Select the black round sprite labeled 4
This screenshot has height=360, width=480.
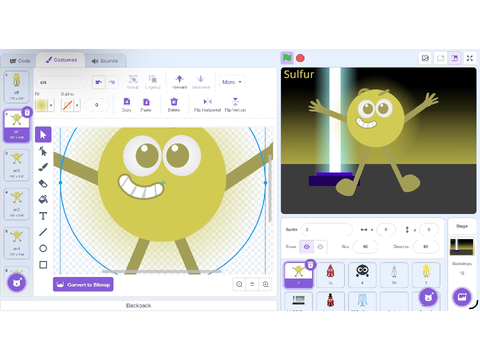click(x=362, y=275)
